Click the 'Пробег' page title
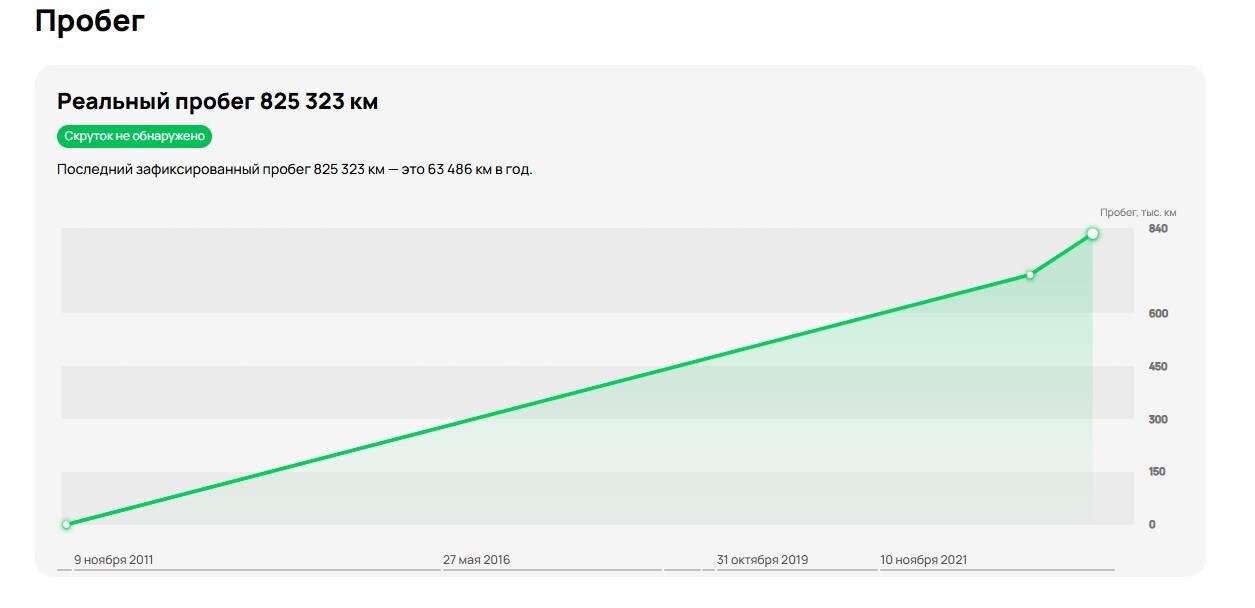This screenshot has height=608, width=1255. click(x=90, y=22)
